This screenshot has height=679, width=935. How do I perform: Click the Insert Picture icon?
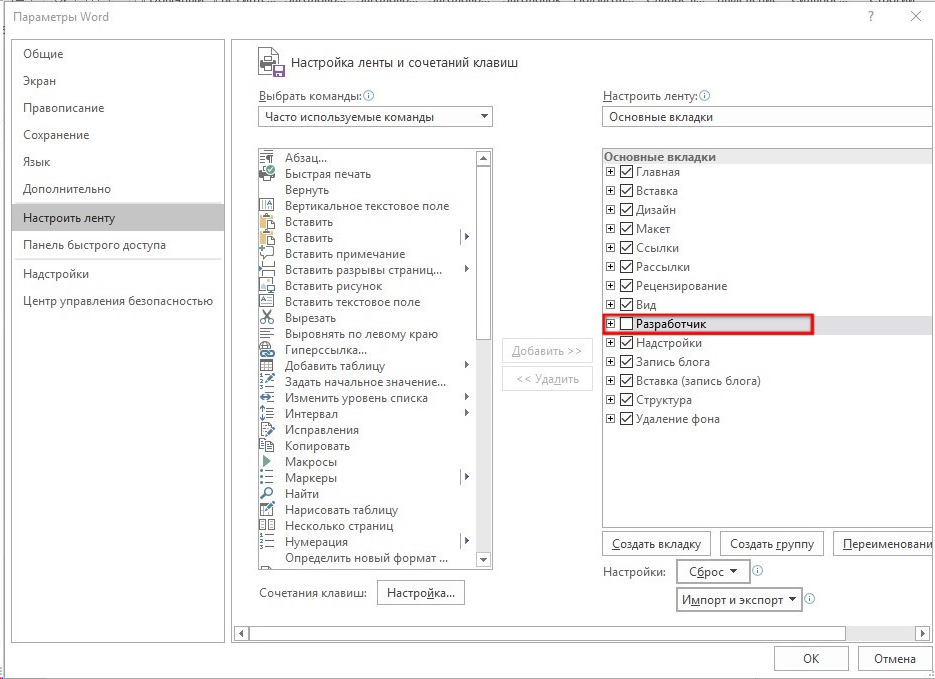pos(267,286)
